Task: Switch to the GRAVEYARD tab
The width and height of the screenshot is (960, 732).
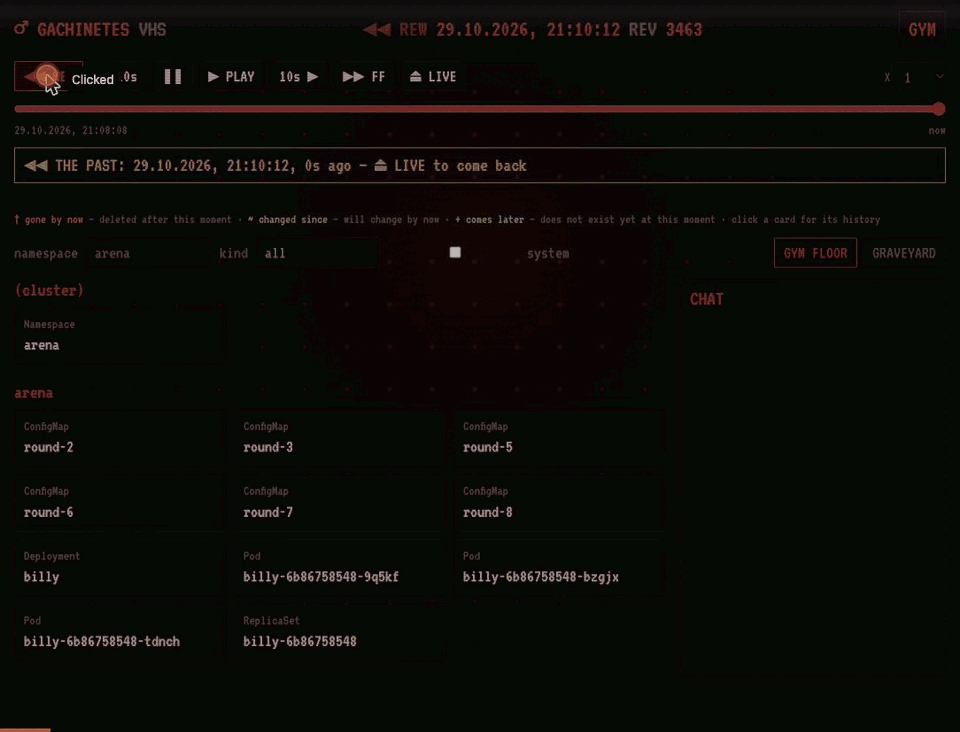Action: click(904, 253)
